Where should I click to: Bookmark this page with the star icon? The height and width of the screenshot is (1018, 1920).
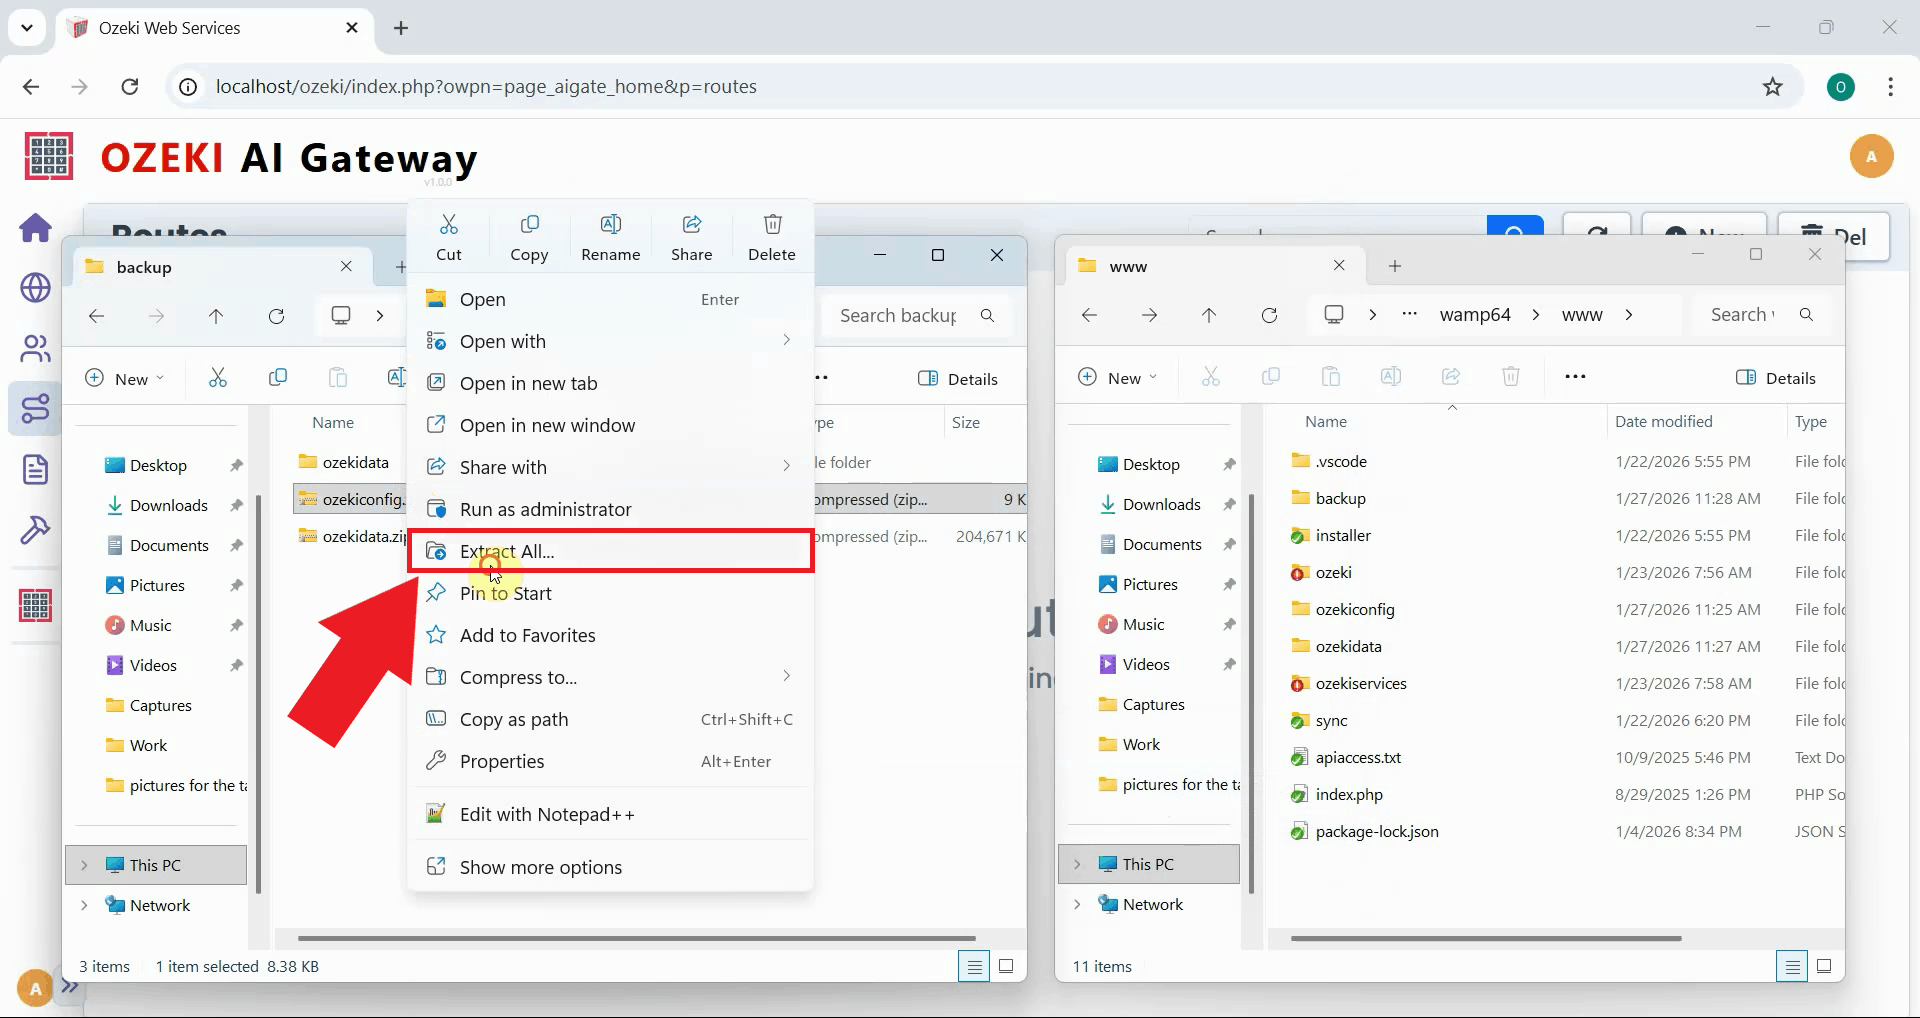click(1772, 87)
